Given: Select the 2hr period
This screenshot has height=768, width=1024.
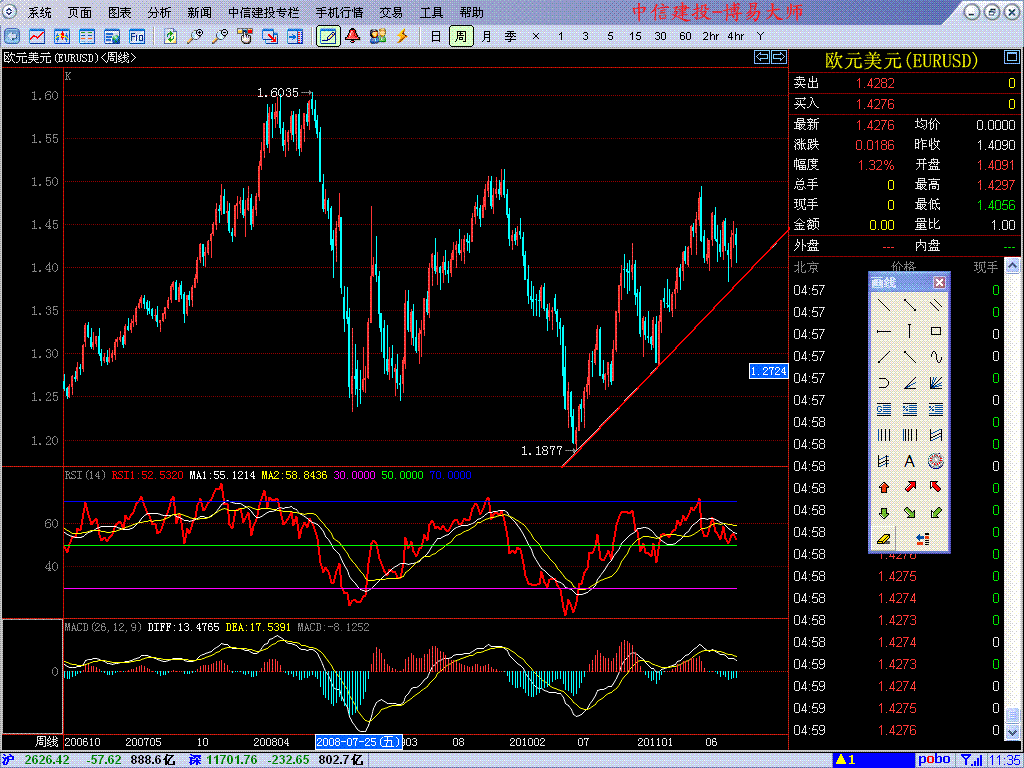Looking at the screenshot, I should click(711, 36).
